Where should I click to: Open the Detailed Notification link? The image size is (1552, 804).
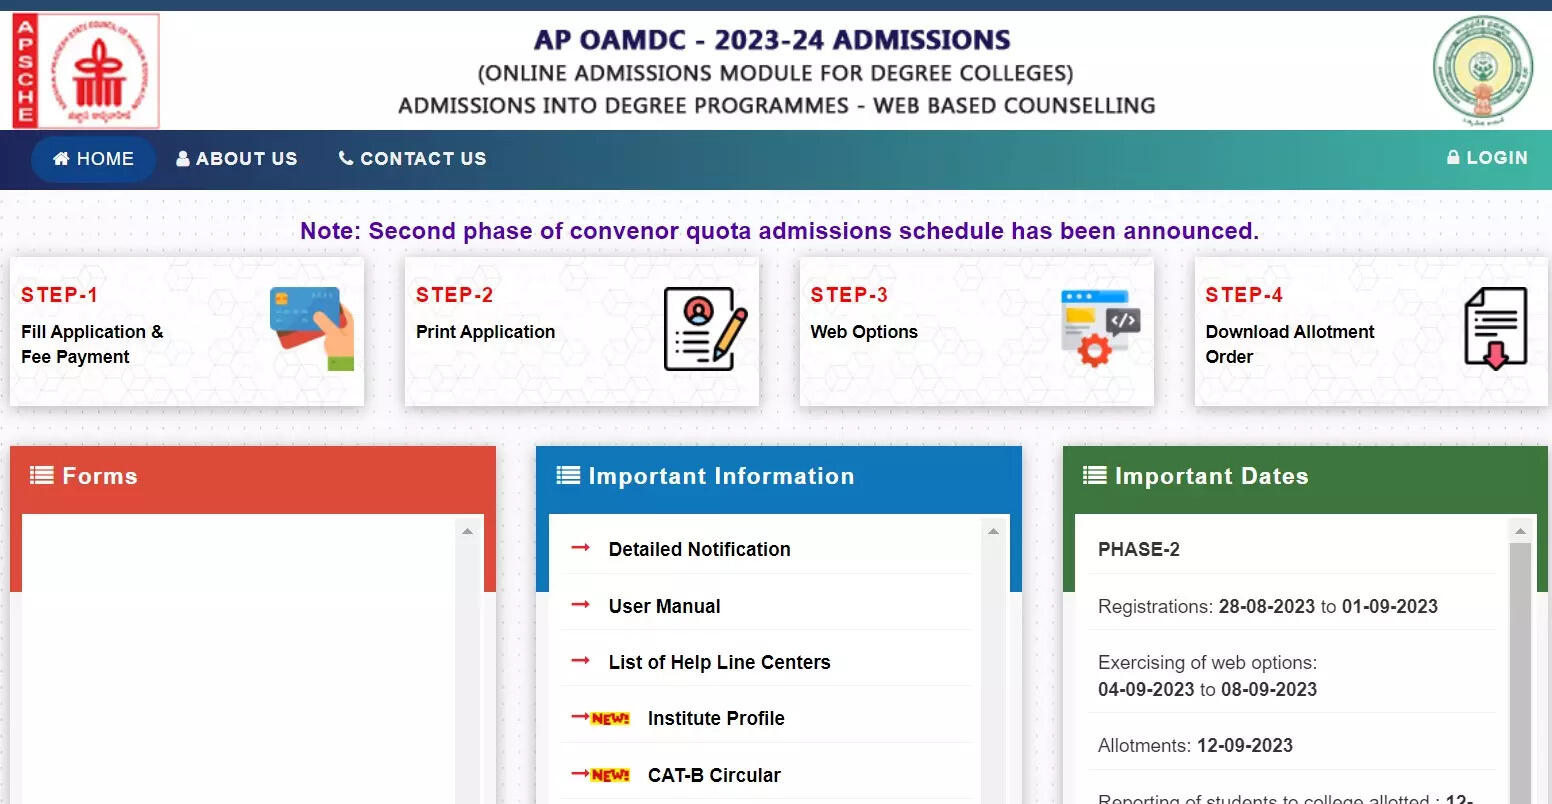point(699,549)
